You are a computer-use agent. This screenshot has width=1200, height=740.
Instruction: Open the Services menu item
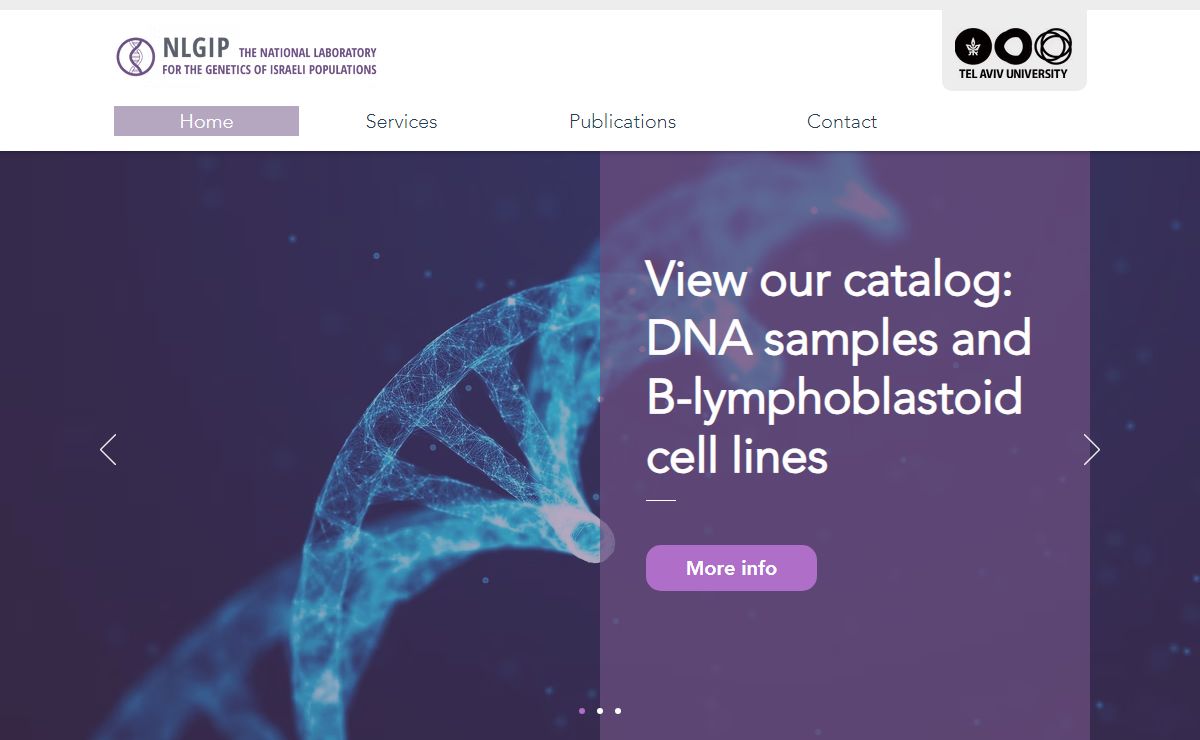[401, 121]
